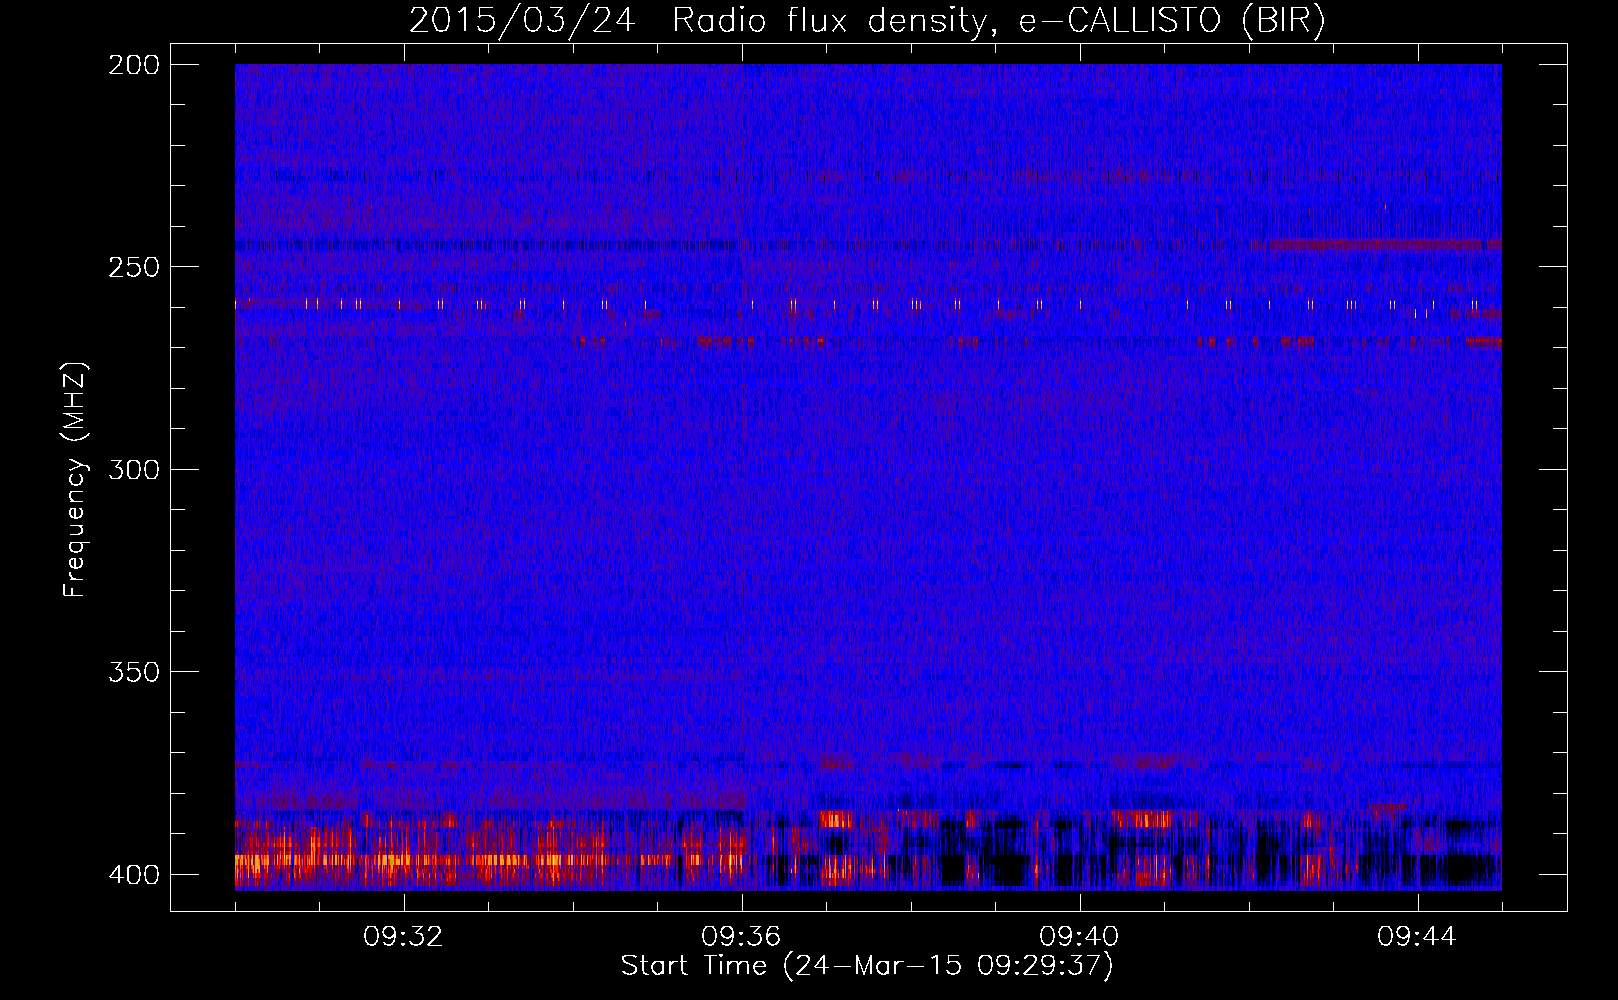Image resolution: width=1618 pixels, height=1000 pixels.
Task: Click the 350 frequency tick label
Action: click(133, 672)
